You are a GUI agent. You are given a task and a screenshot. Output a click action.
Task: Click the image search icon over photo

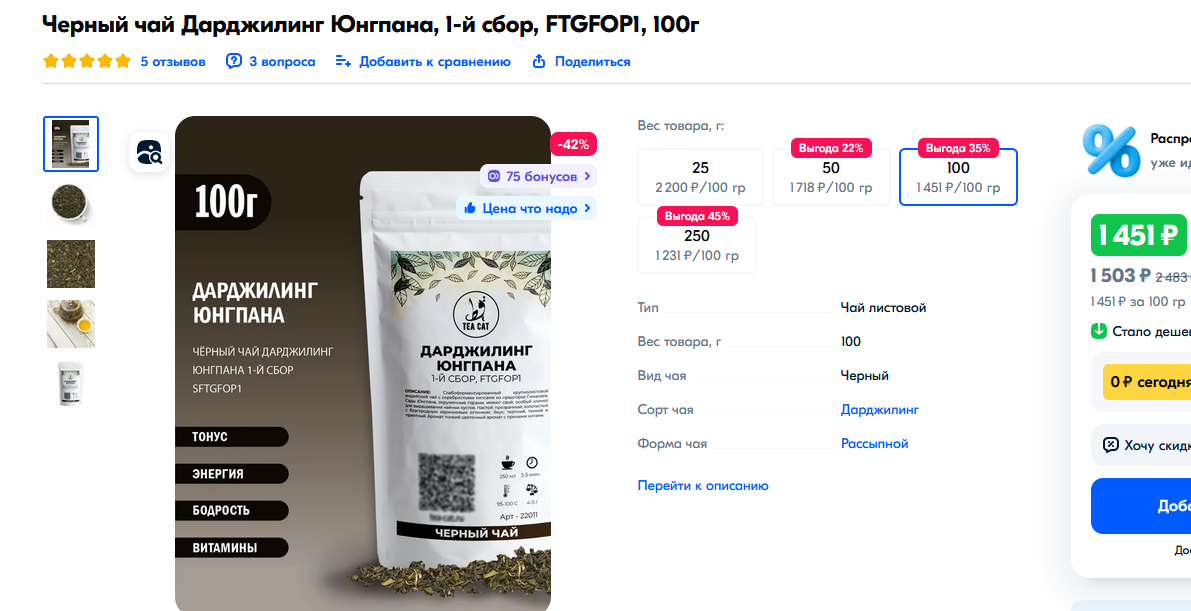[x=149, y=152]
